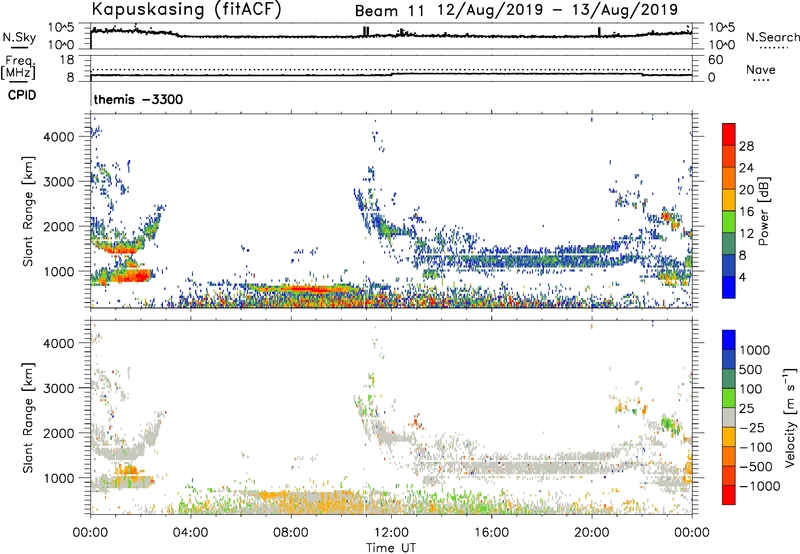Click the -25 tick on the velocity colorbar

tap(752, 427)
